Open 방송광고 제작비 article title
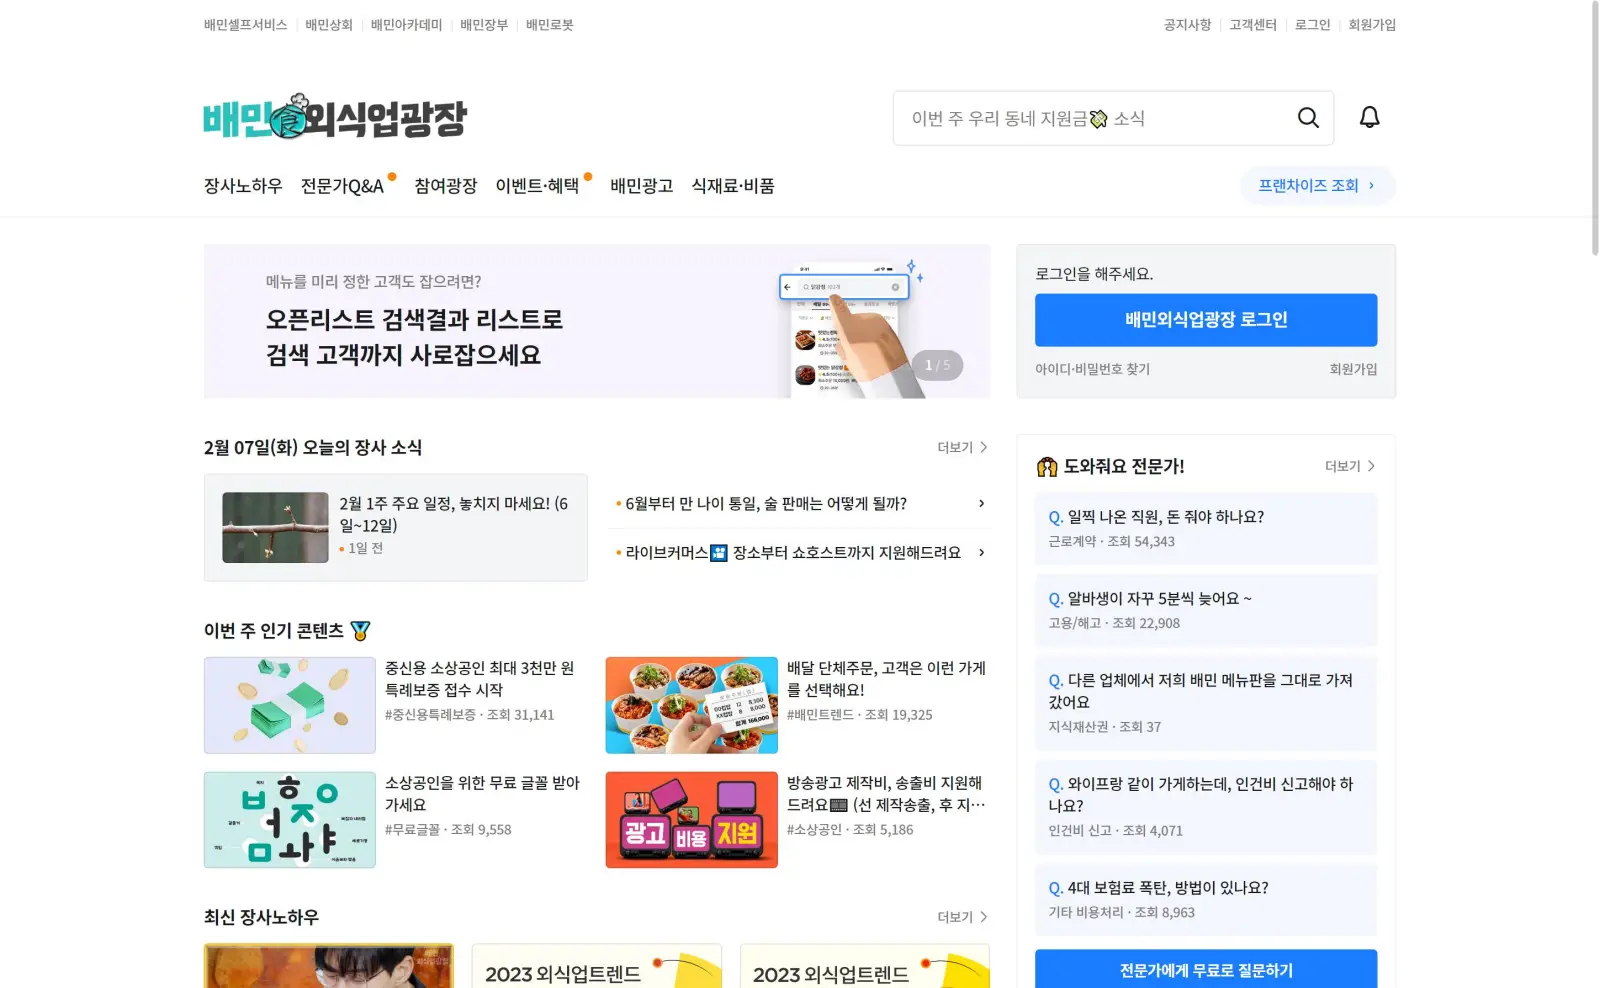 coord(886,793)
